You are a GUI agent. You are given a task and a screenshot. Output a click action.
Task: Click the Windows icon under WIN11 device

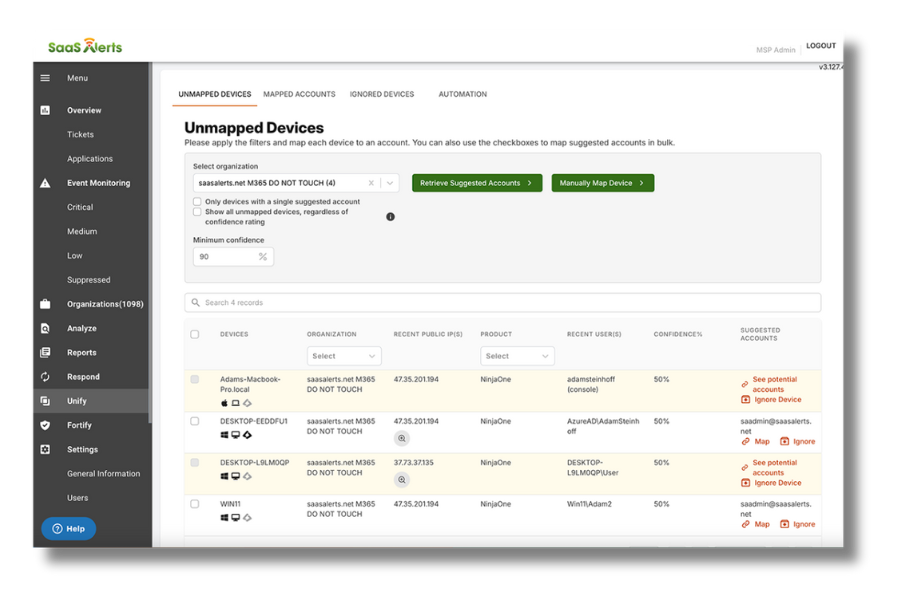pos(224,517)
